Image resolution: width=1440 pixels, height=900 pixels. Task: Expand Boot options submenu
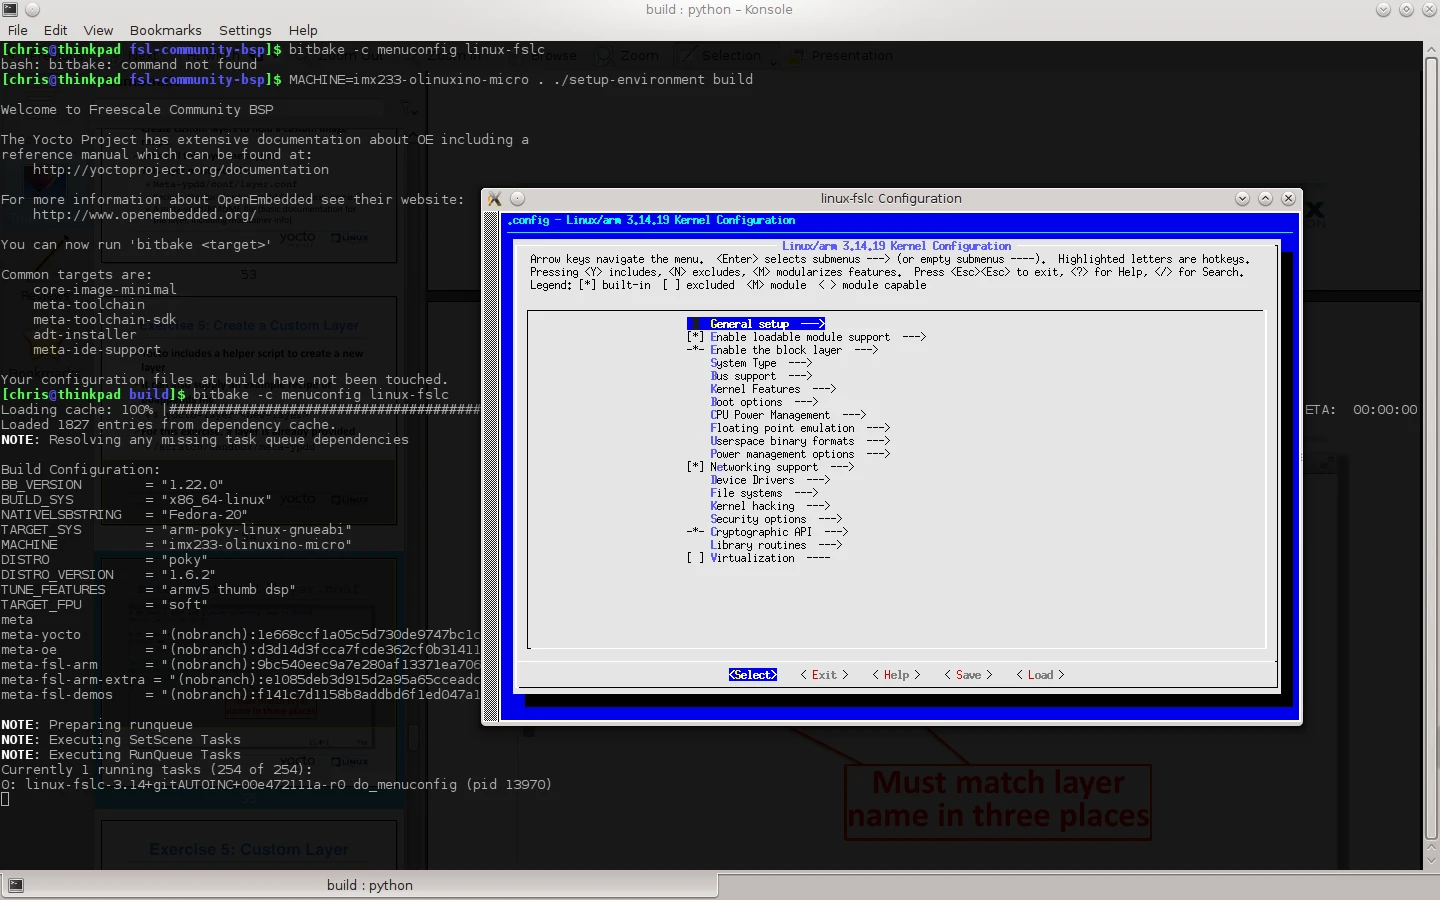tap(764, 402)
